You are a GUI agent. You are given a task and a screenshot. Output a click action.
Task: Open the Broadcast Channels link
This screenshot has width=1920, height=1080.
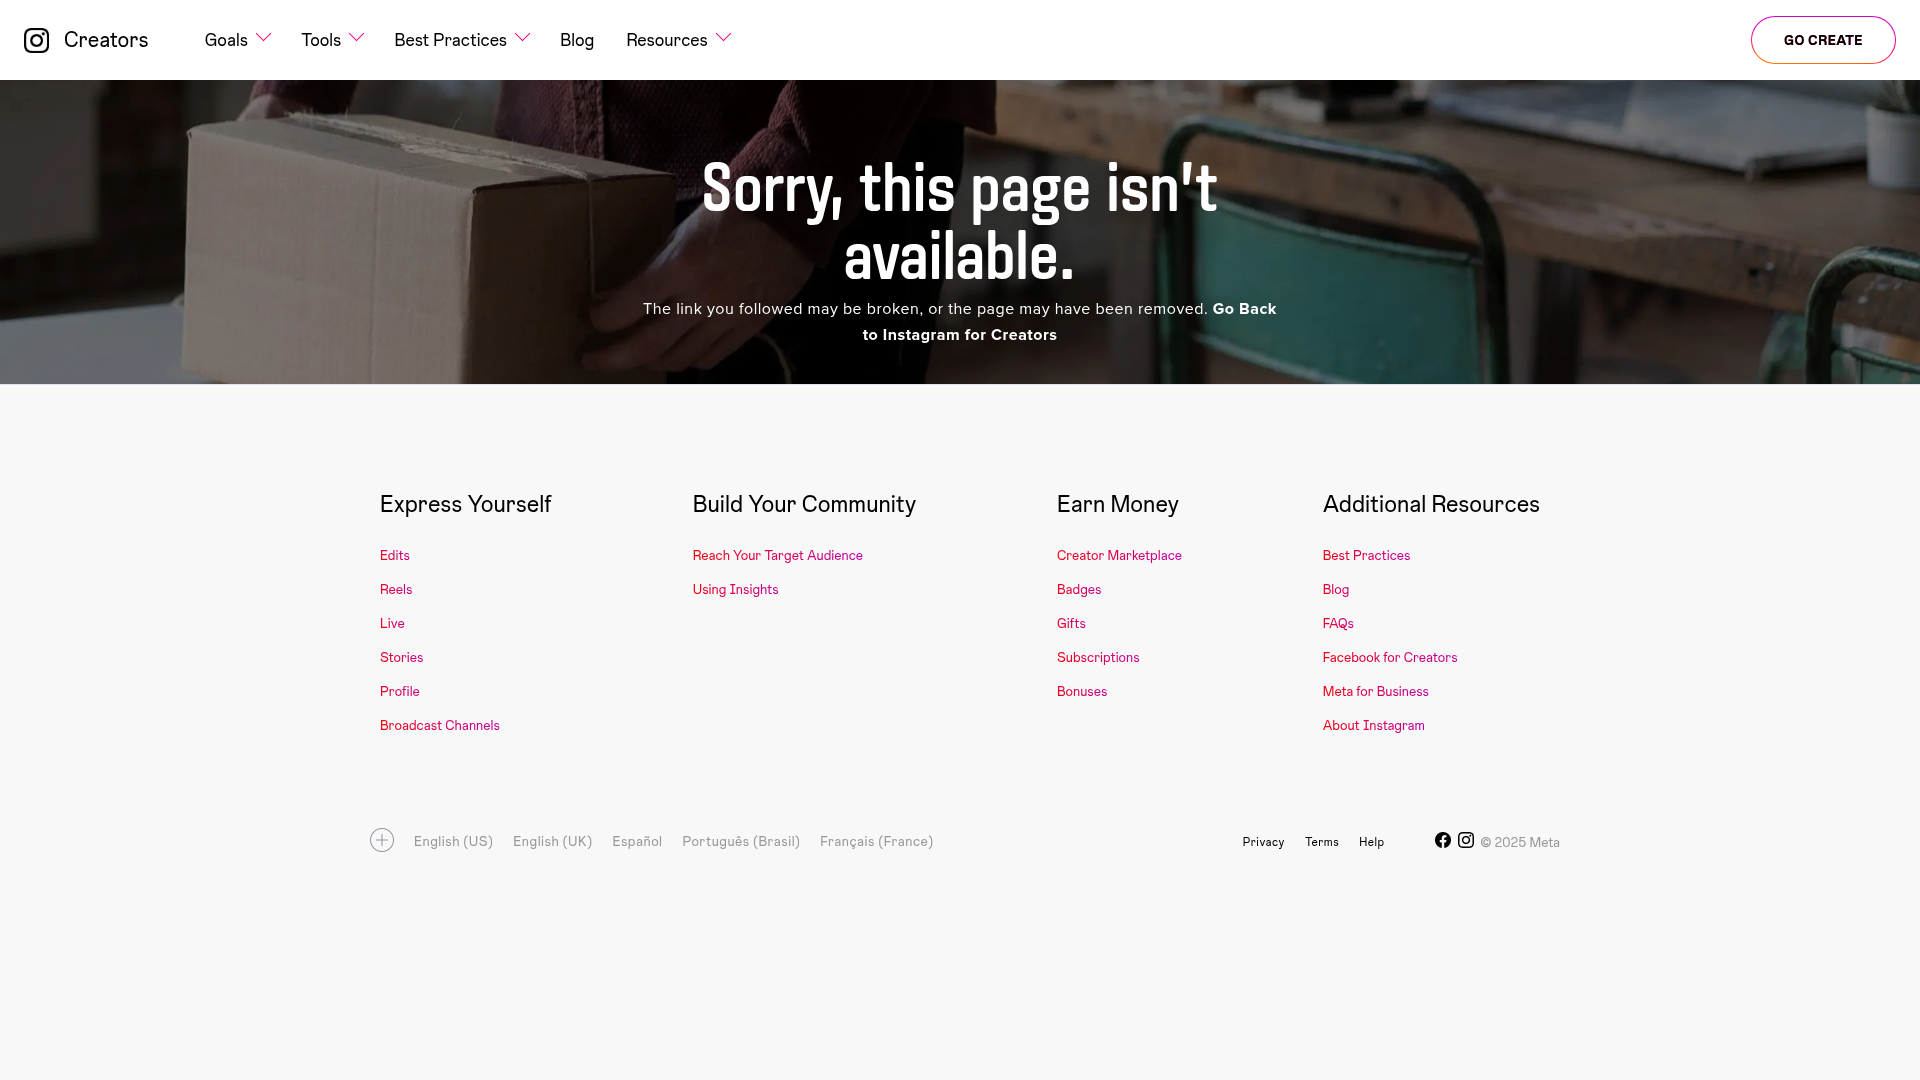pos(440,725)
